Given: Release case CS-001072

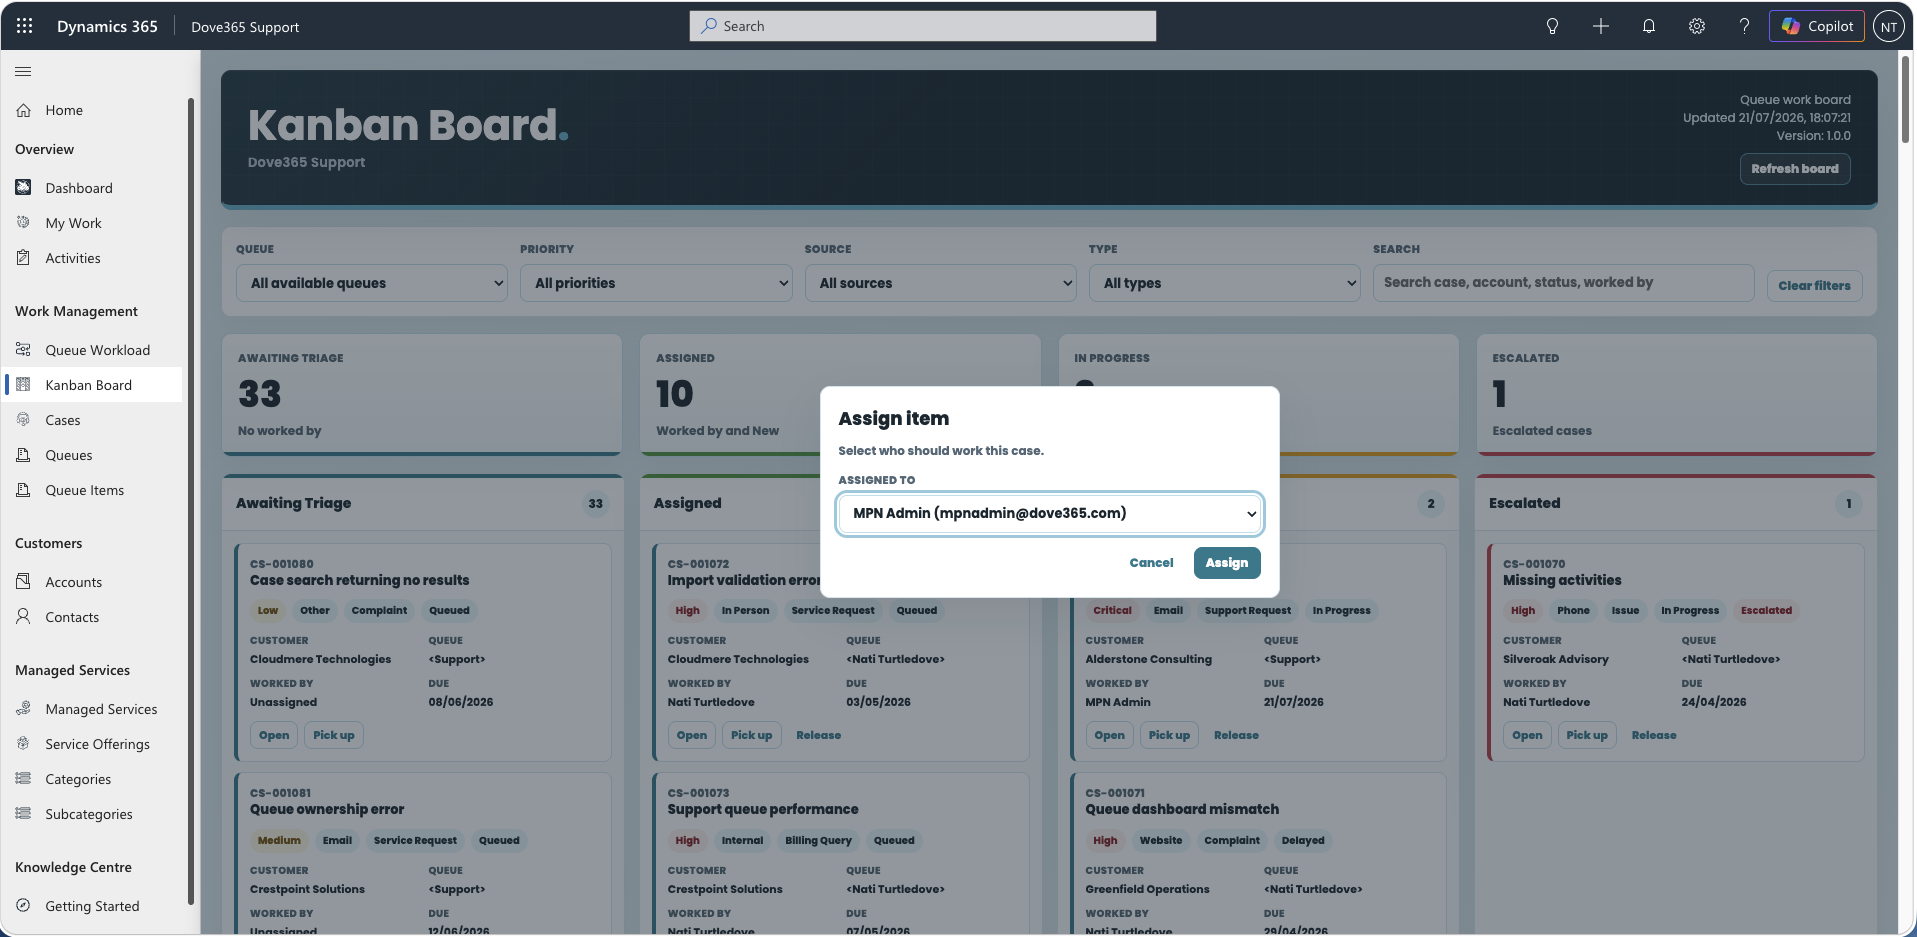Looking at the screenshot, I should coord(818,735).
